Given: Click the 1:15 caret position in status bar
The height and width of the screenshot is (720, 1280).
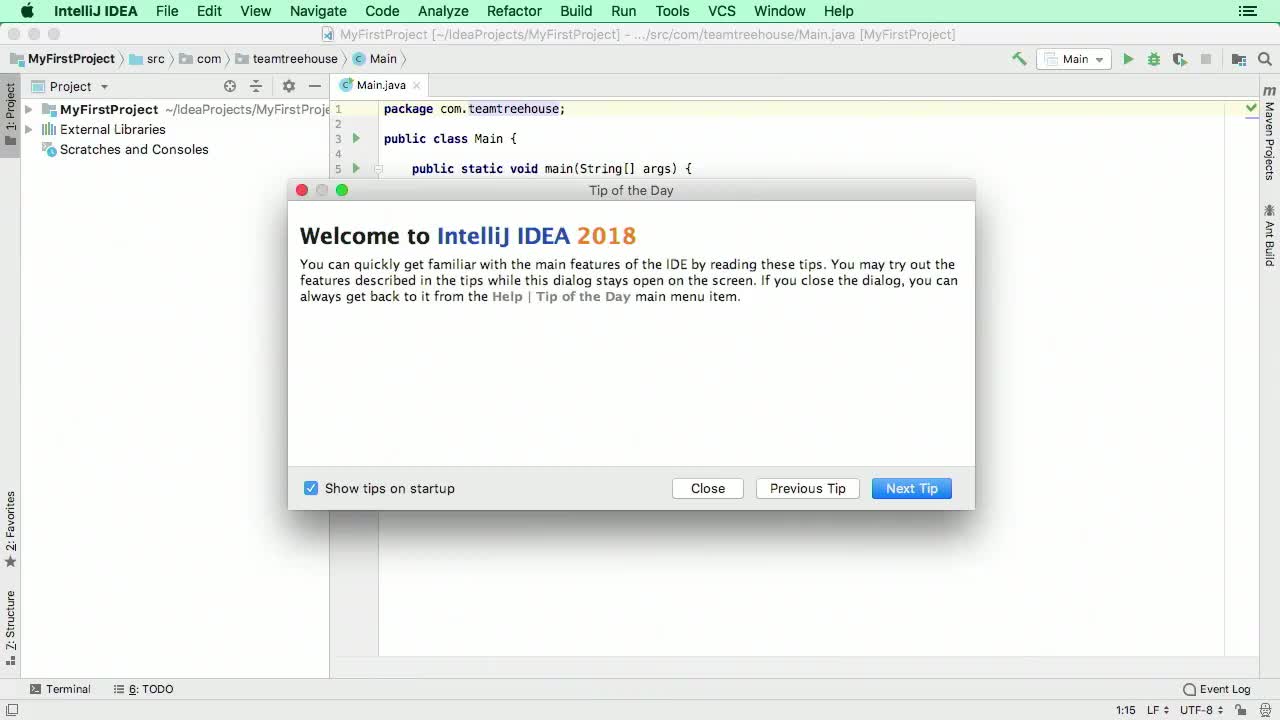Looking at the screenshot, I should click(1125, 710).
